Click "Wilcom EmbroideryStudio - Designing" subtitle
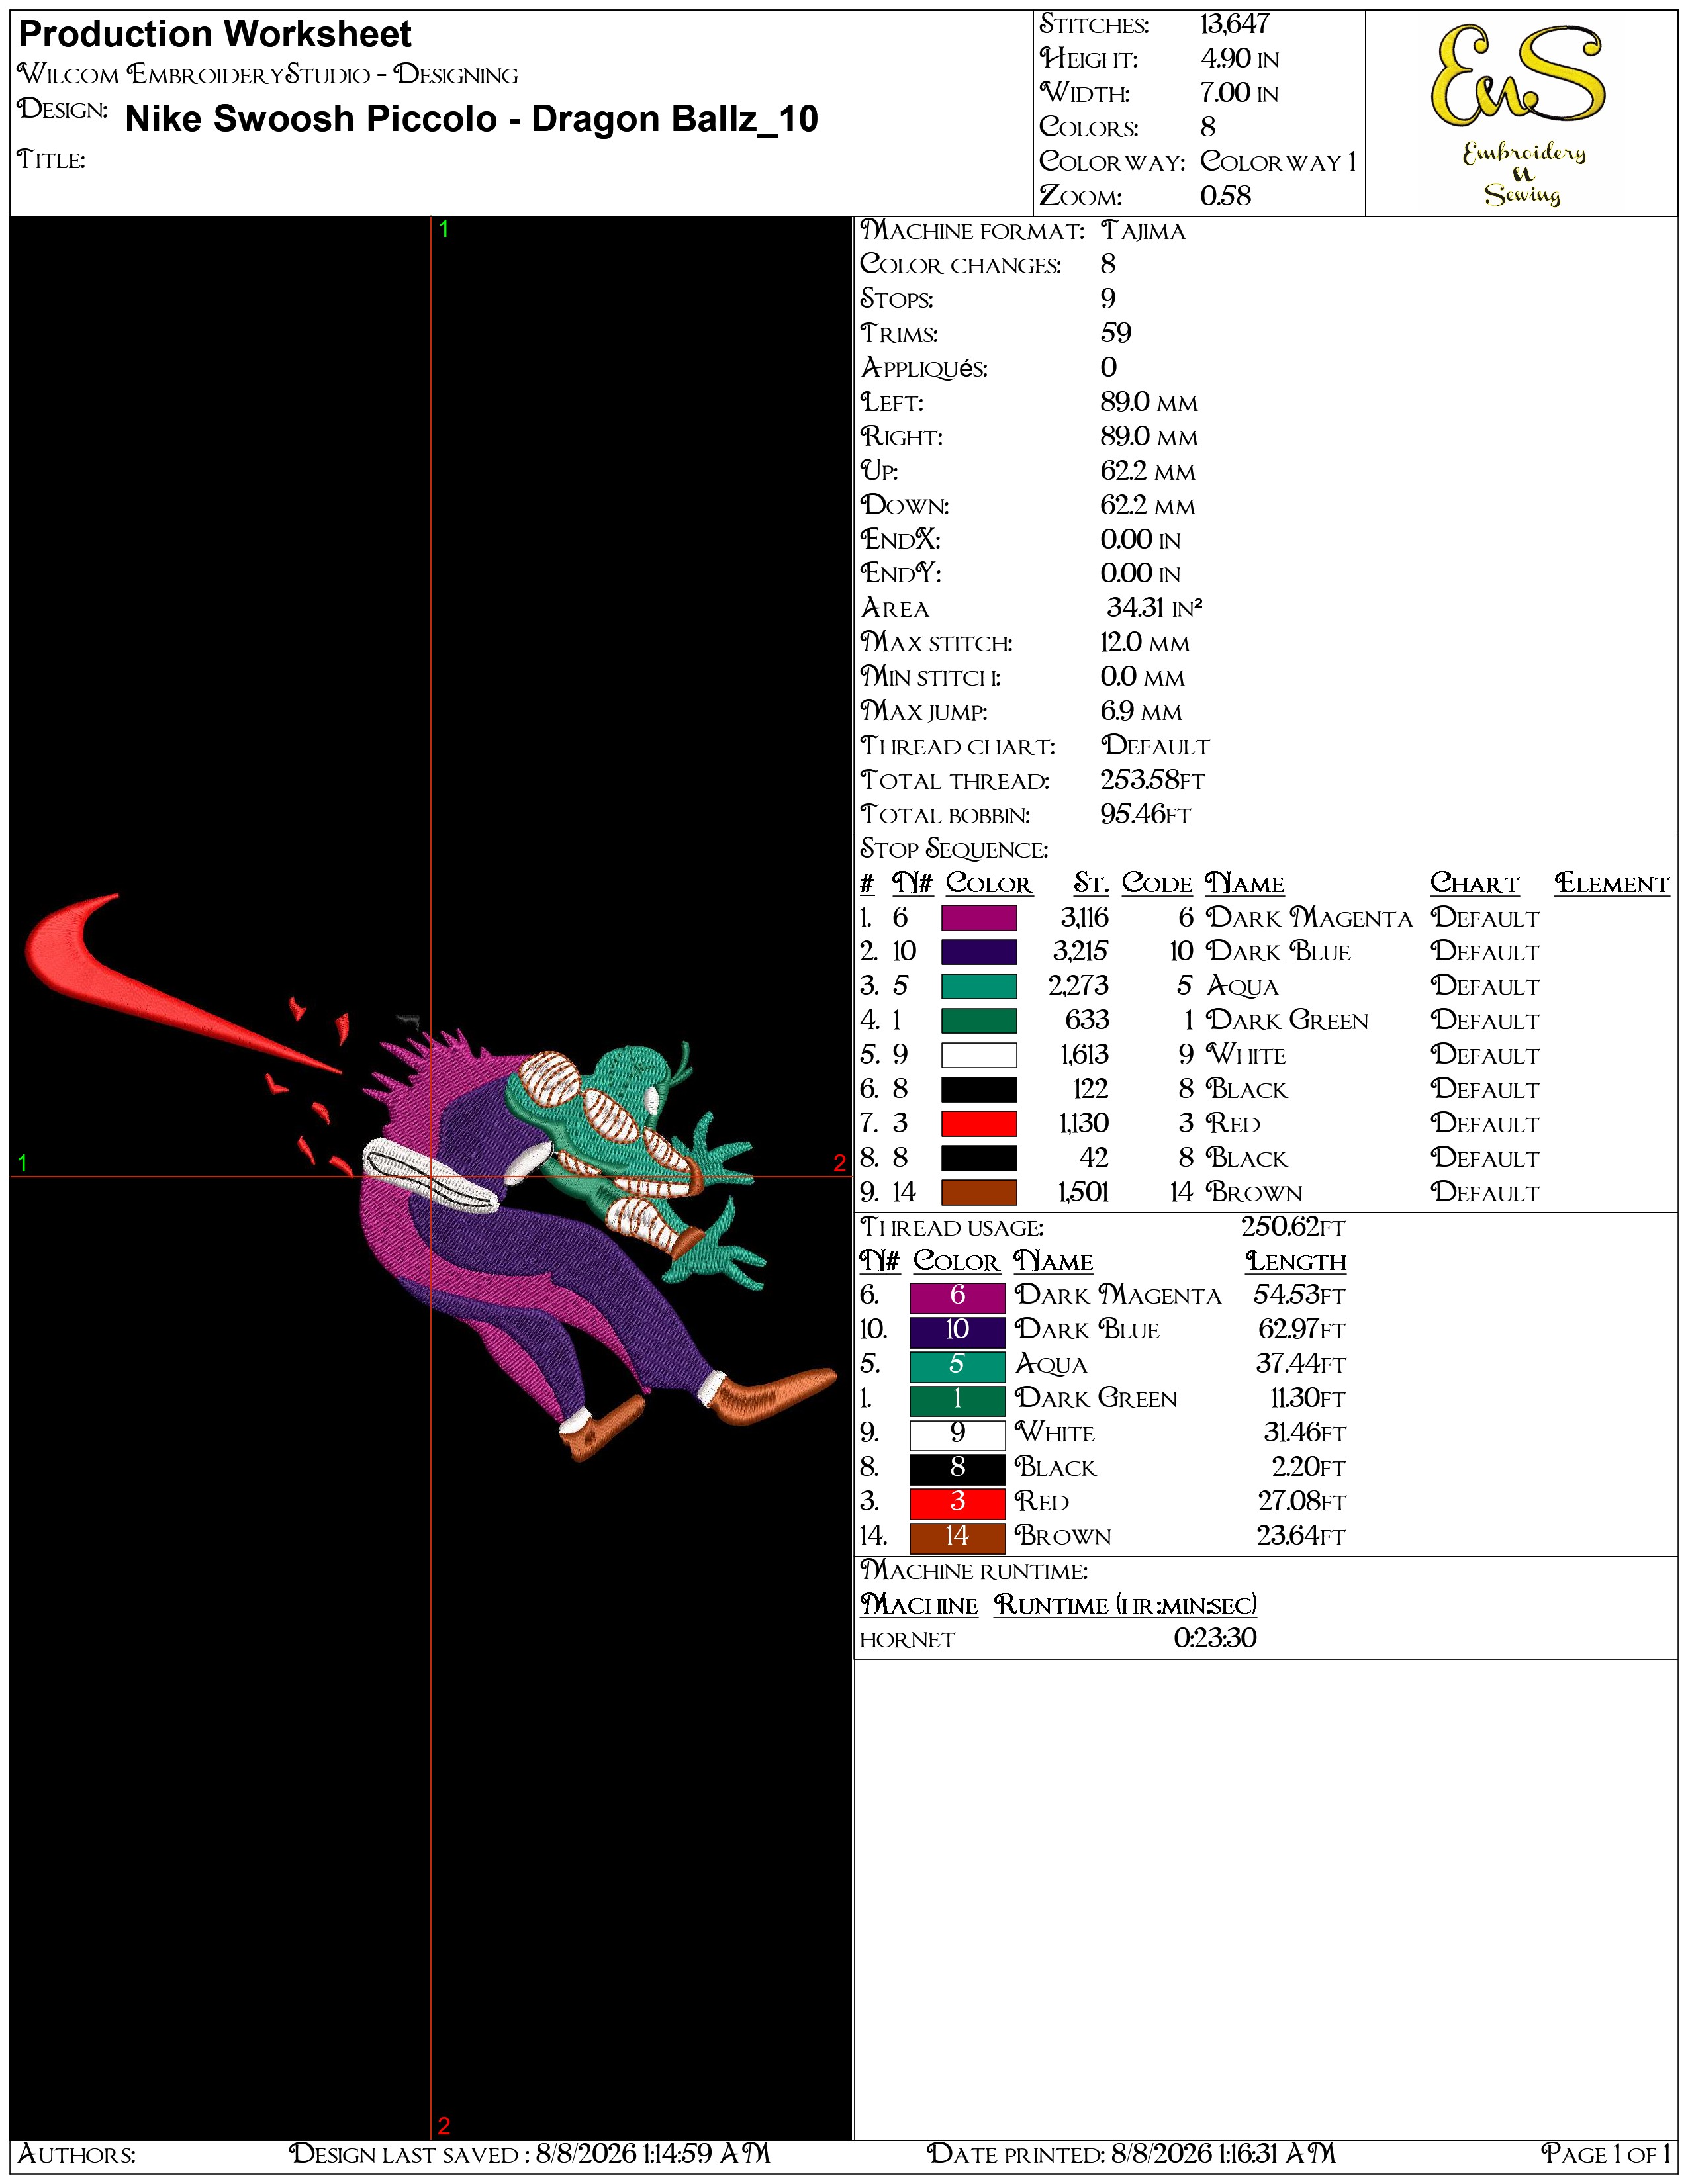1688x2184 pixels. pos(268,75)
